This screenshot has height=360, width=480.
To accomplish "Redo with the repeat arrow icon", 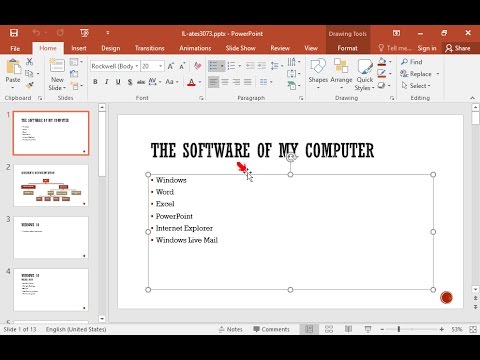I will [x=60, y=33].
